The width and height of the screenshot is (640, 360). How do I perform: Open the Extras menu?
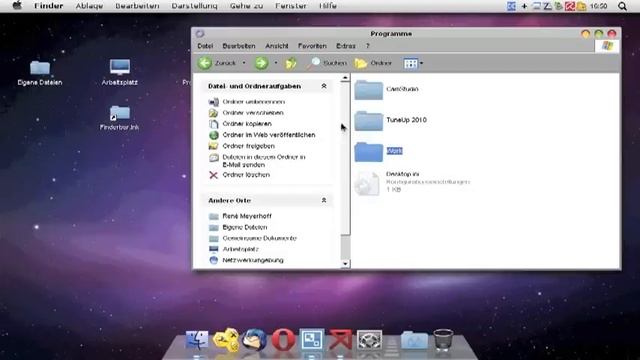(x=346, y=46)
